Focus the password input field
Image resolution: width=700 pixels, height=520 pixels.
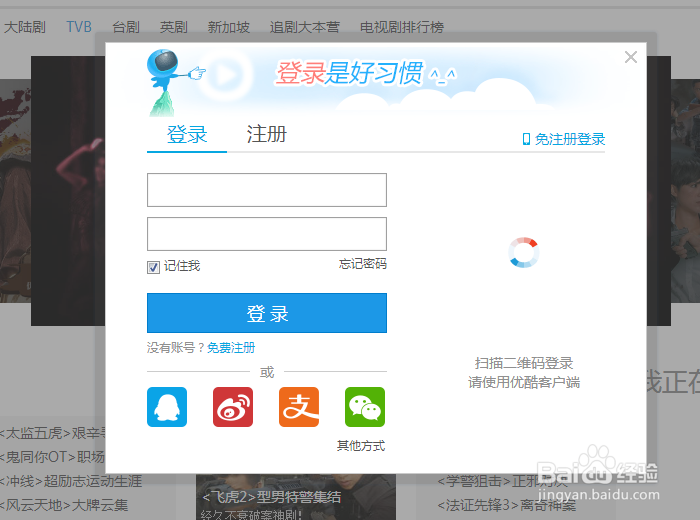click(x=267, y=234)
